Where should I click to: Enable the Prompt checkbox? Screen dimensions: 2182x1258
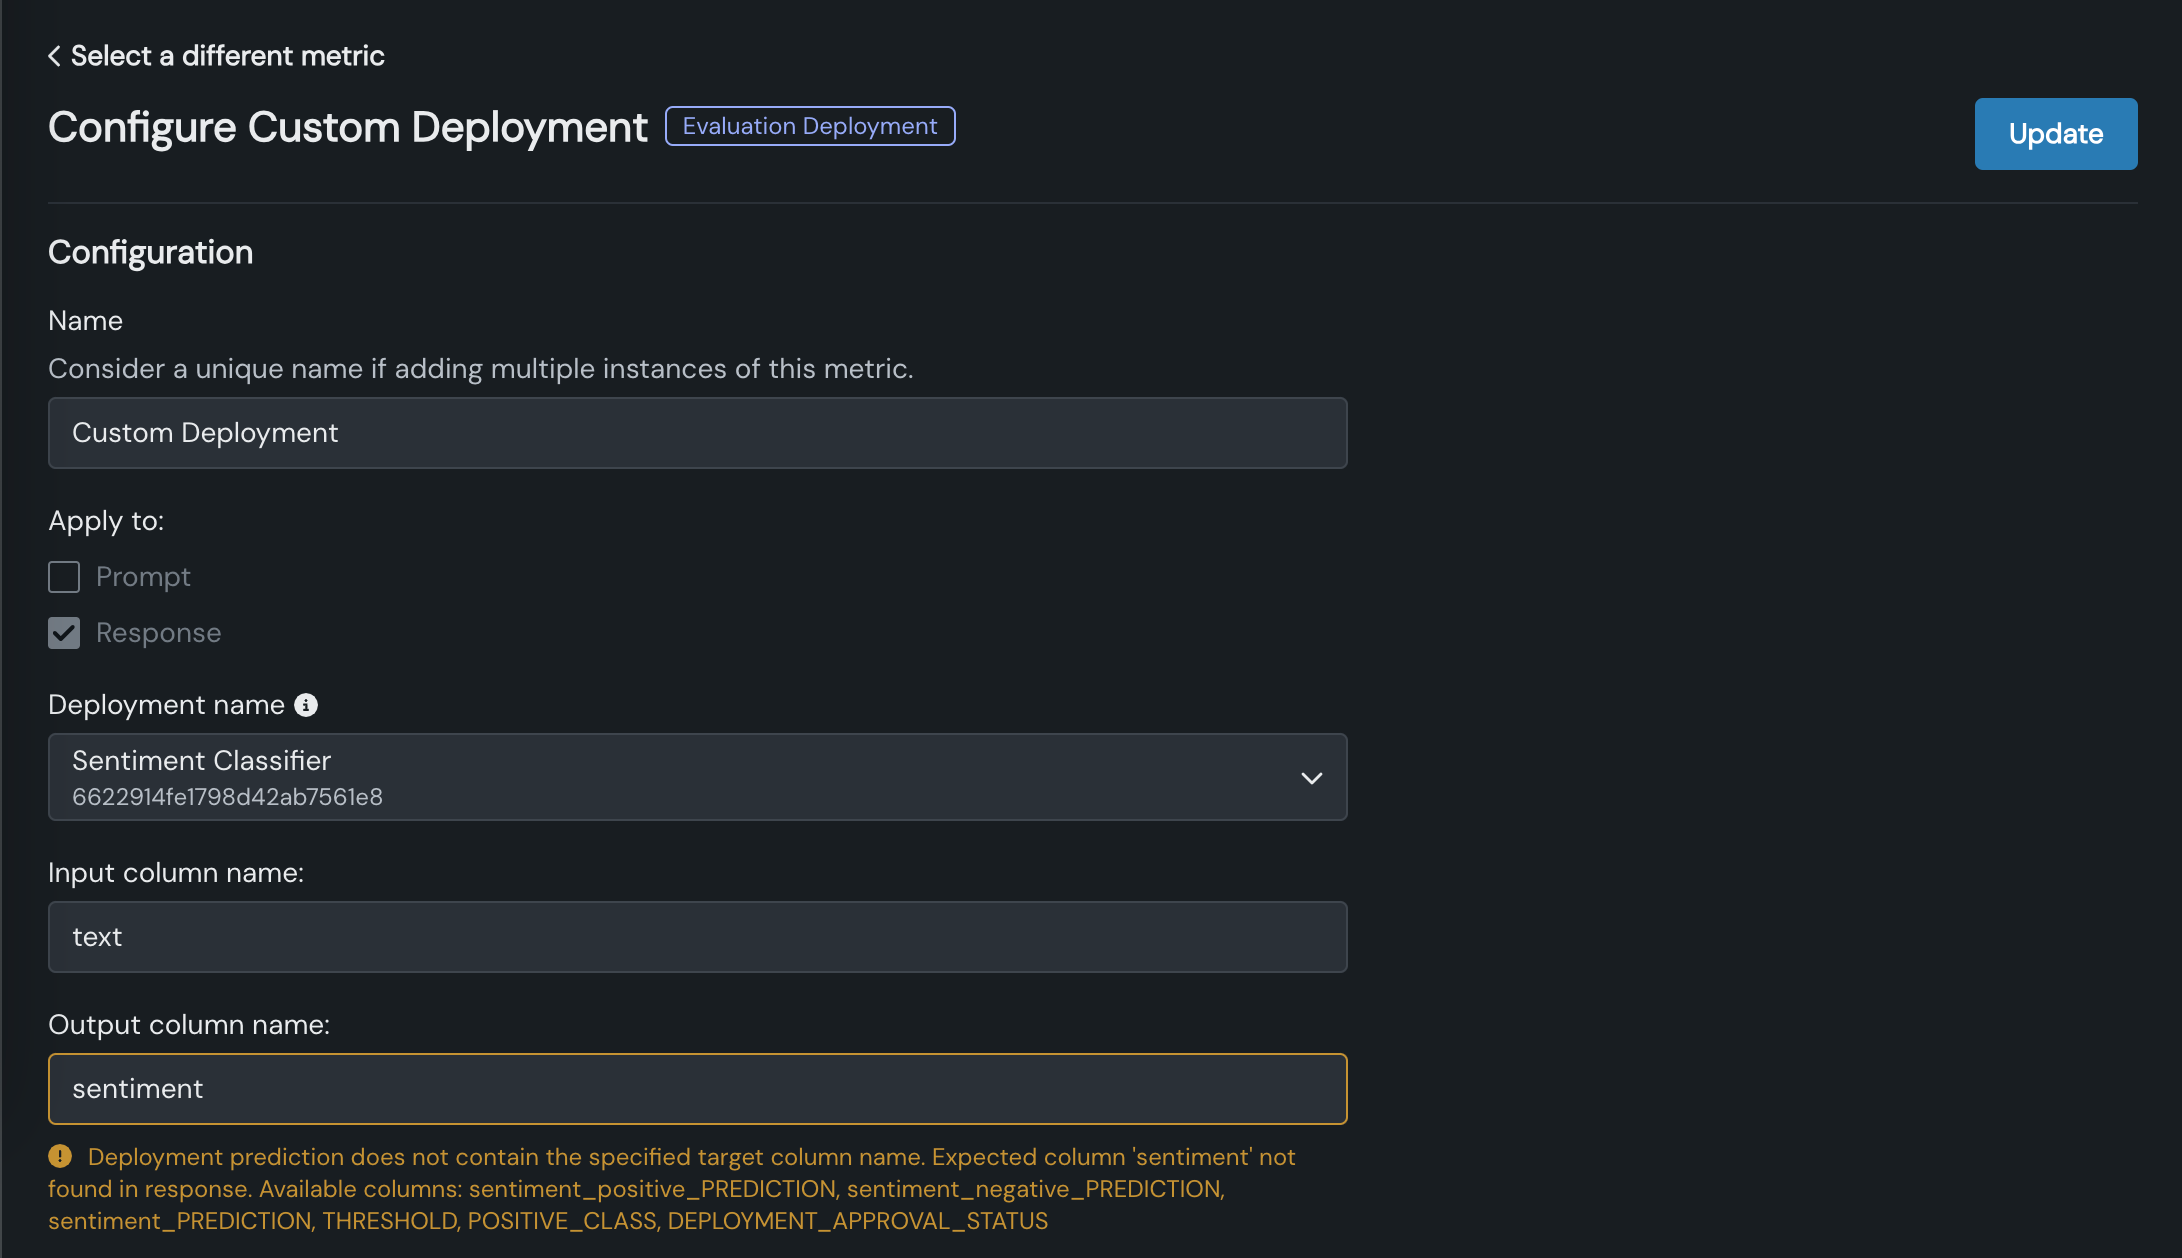pyautogui.click(x=64, y=577)
